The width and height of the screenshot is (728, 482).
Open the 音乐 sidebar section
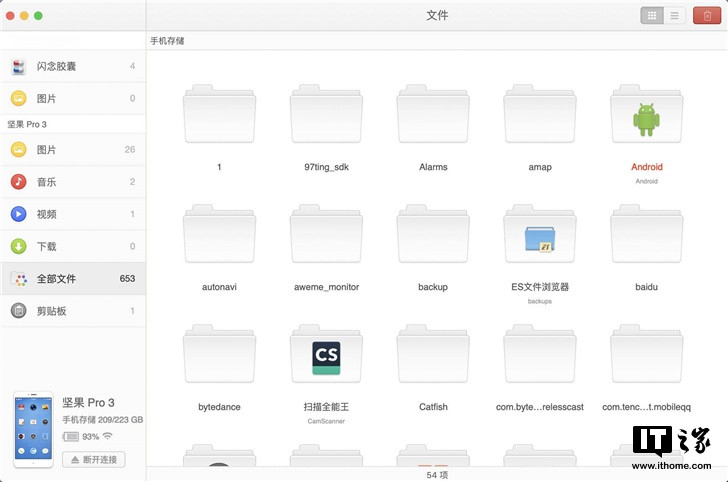(73, 182)
